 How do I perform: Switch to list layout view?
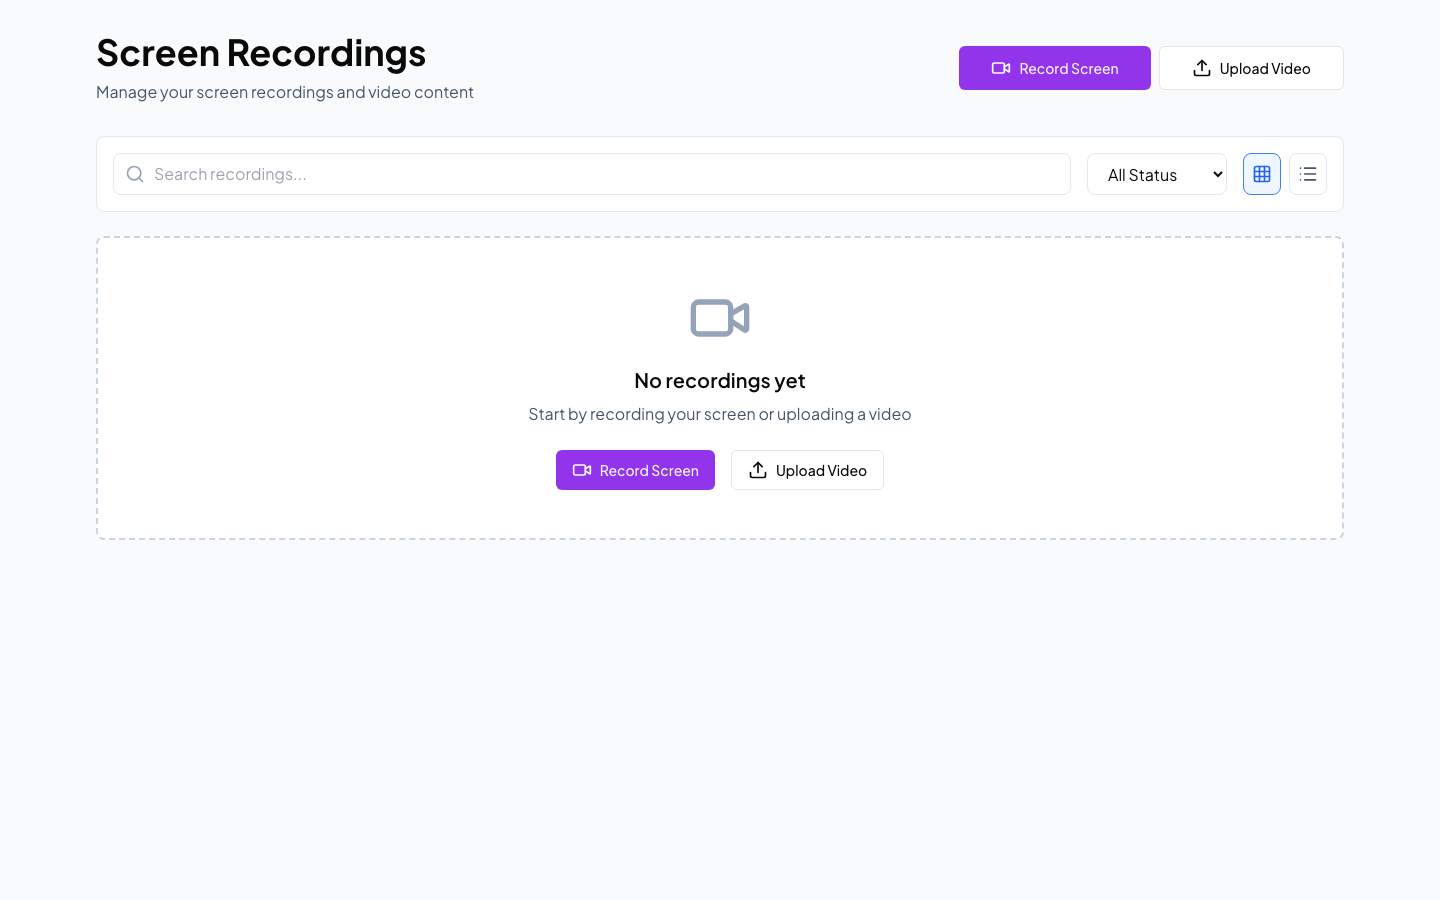click(1308, 174)
